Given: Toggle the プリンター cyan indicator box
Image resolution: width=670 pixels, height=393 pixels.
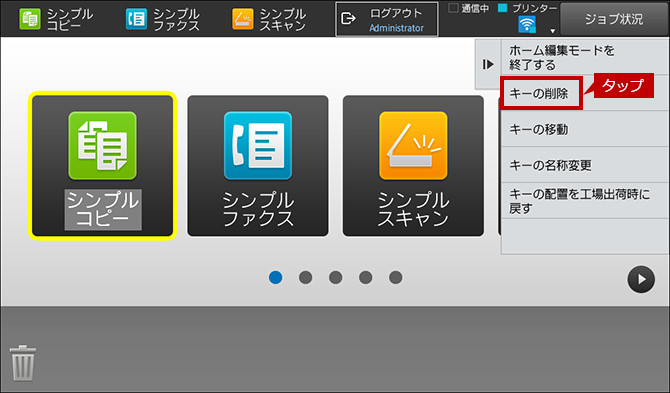Looking at the screenshot, I should pyautogui.click(x=502, y=8).
